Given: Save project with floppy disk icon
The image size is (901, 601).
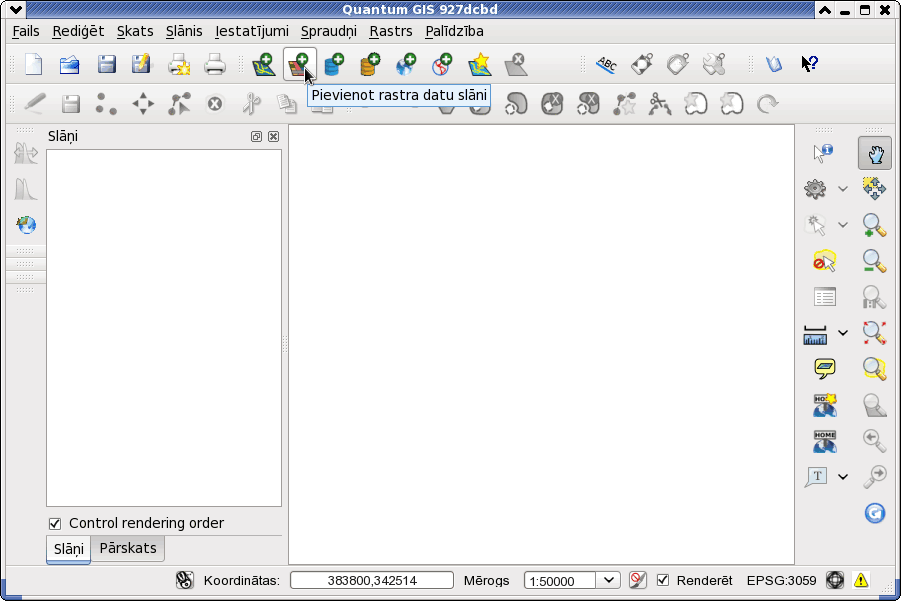Looking at the screenshot, I should [x=106, y=64].
